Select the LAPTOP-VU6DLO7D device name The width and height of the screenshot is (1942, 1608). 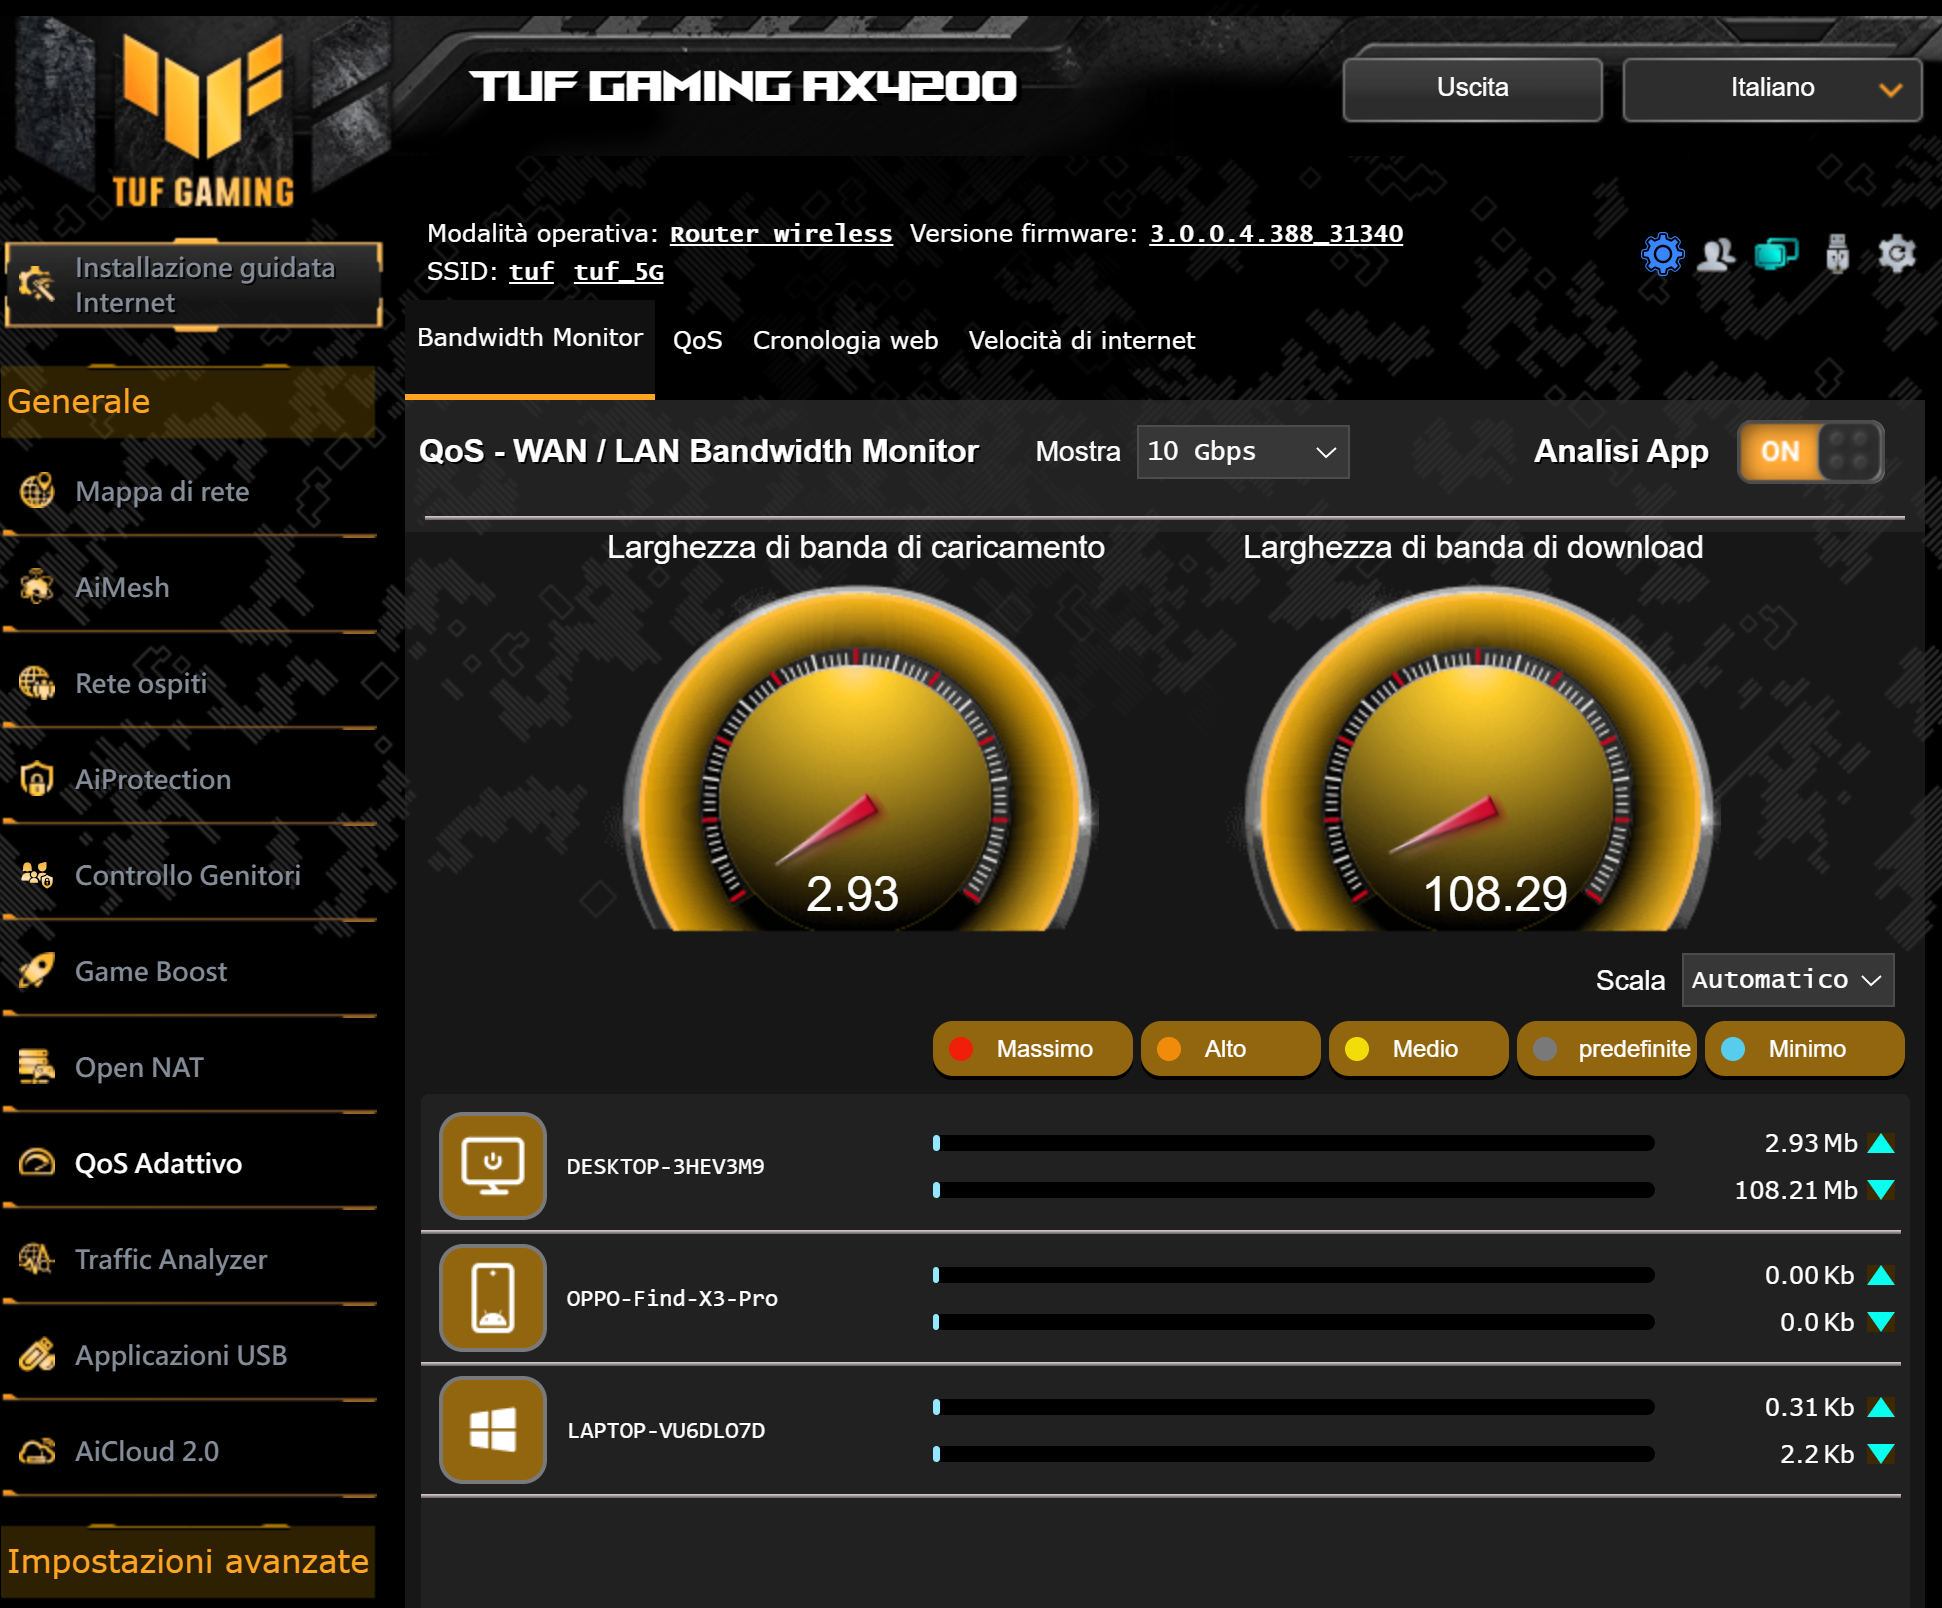(x=667, y=1431)
